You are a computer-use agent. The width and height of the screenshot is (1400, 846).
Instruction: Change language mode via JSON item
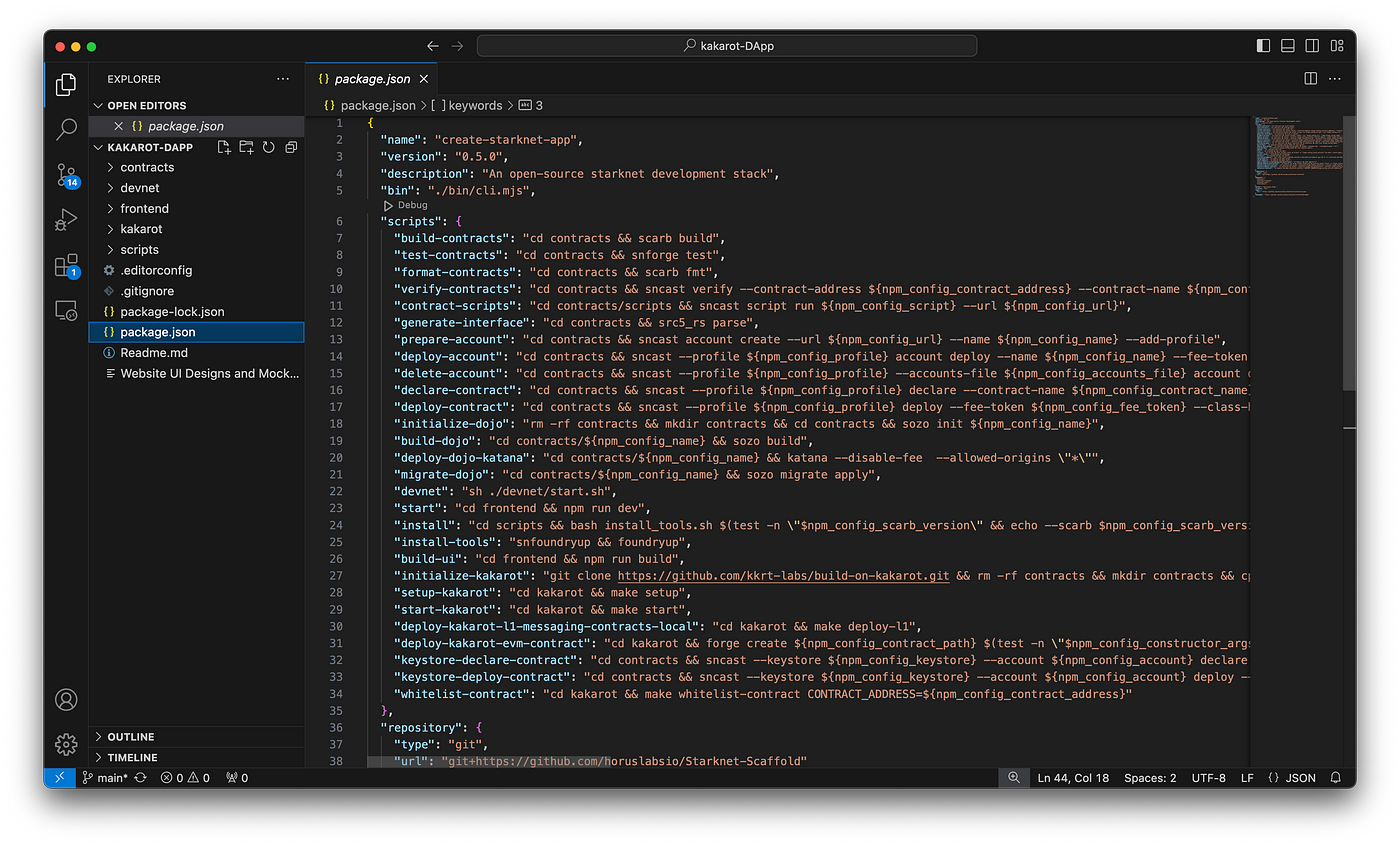(1292, 777)
